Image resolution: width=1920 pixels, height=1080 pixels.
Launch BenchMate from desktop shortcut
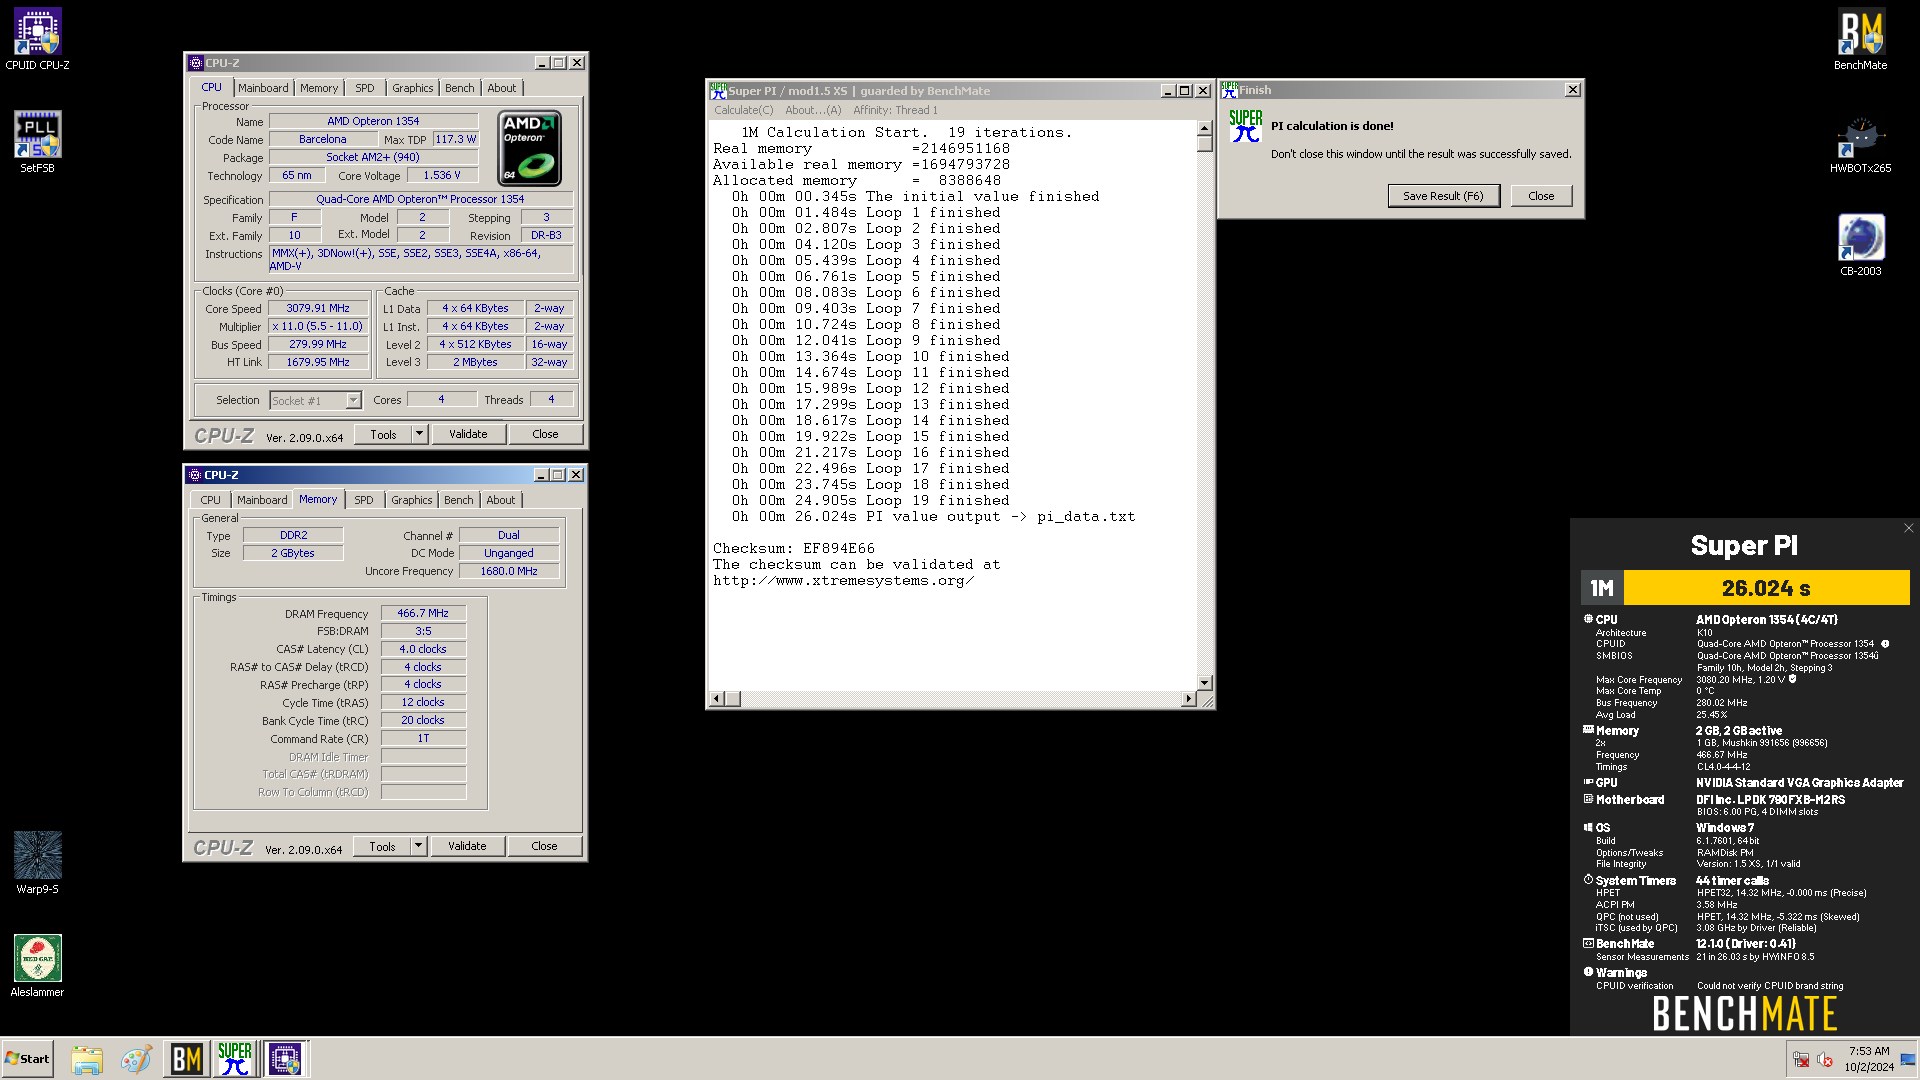1860,40
